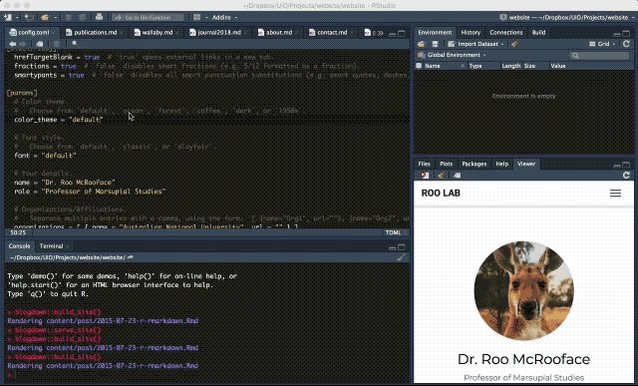
Task: Refresh the Viewer pane
Action: 626,175
